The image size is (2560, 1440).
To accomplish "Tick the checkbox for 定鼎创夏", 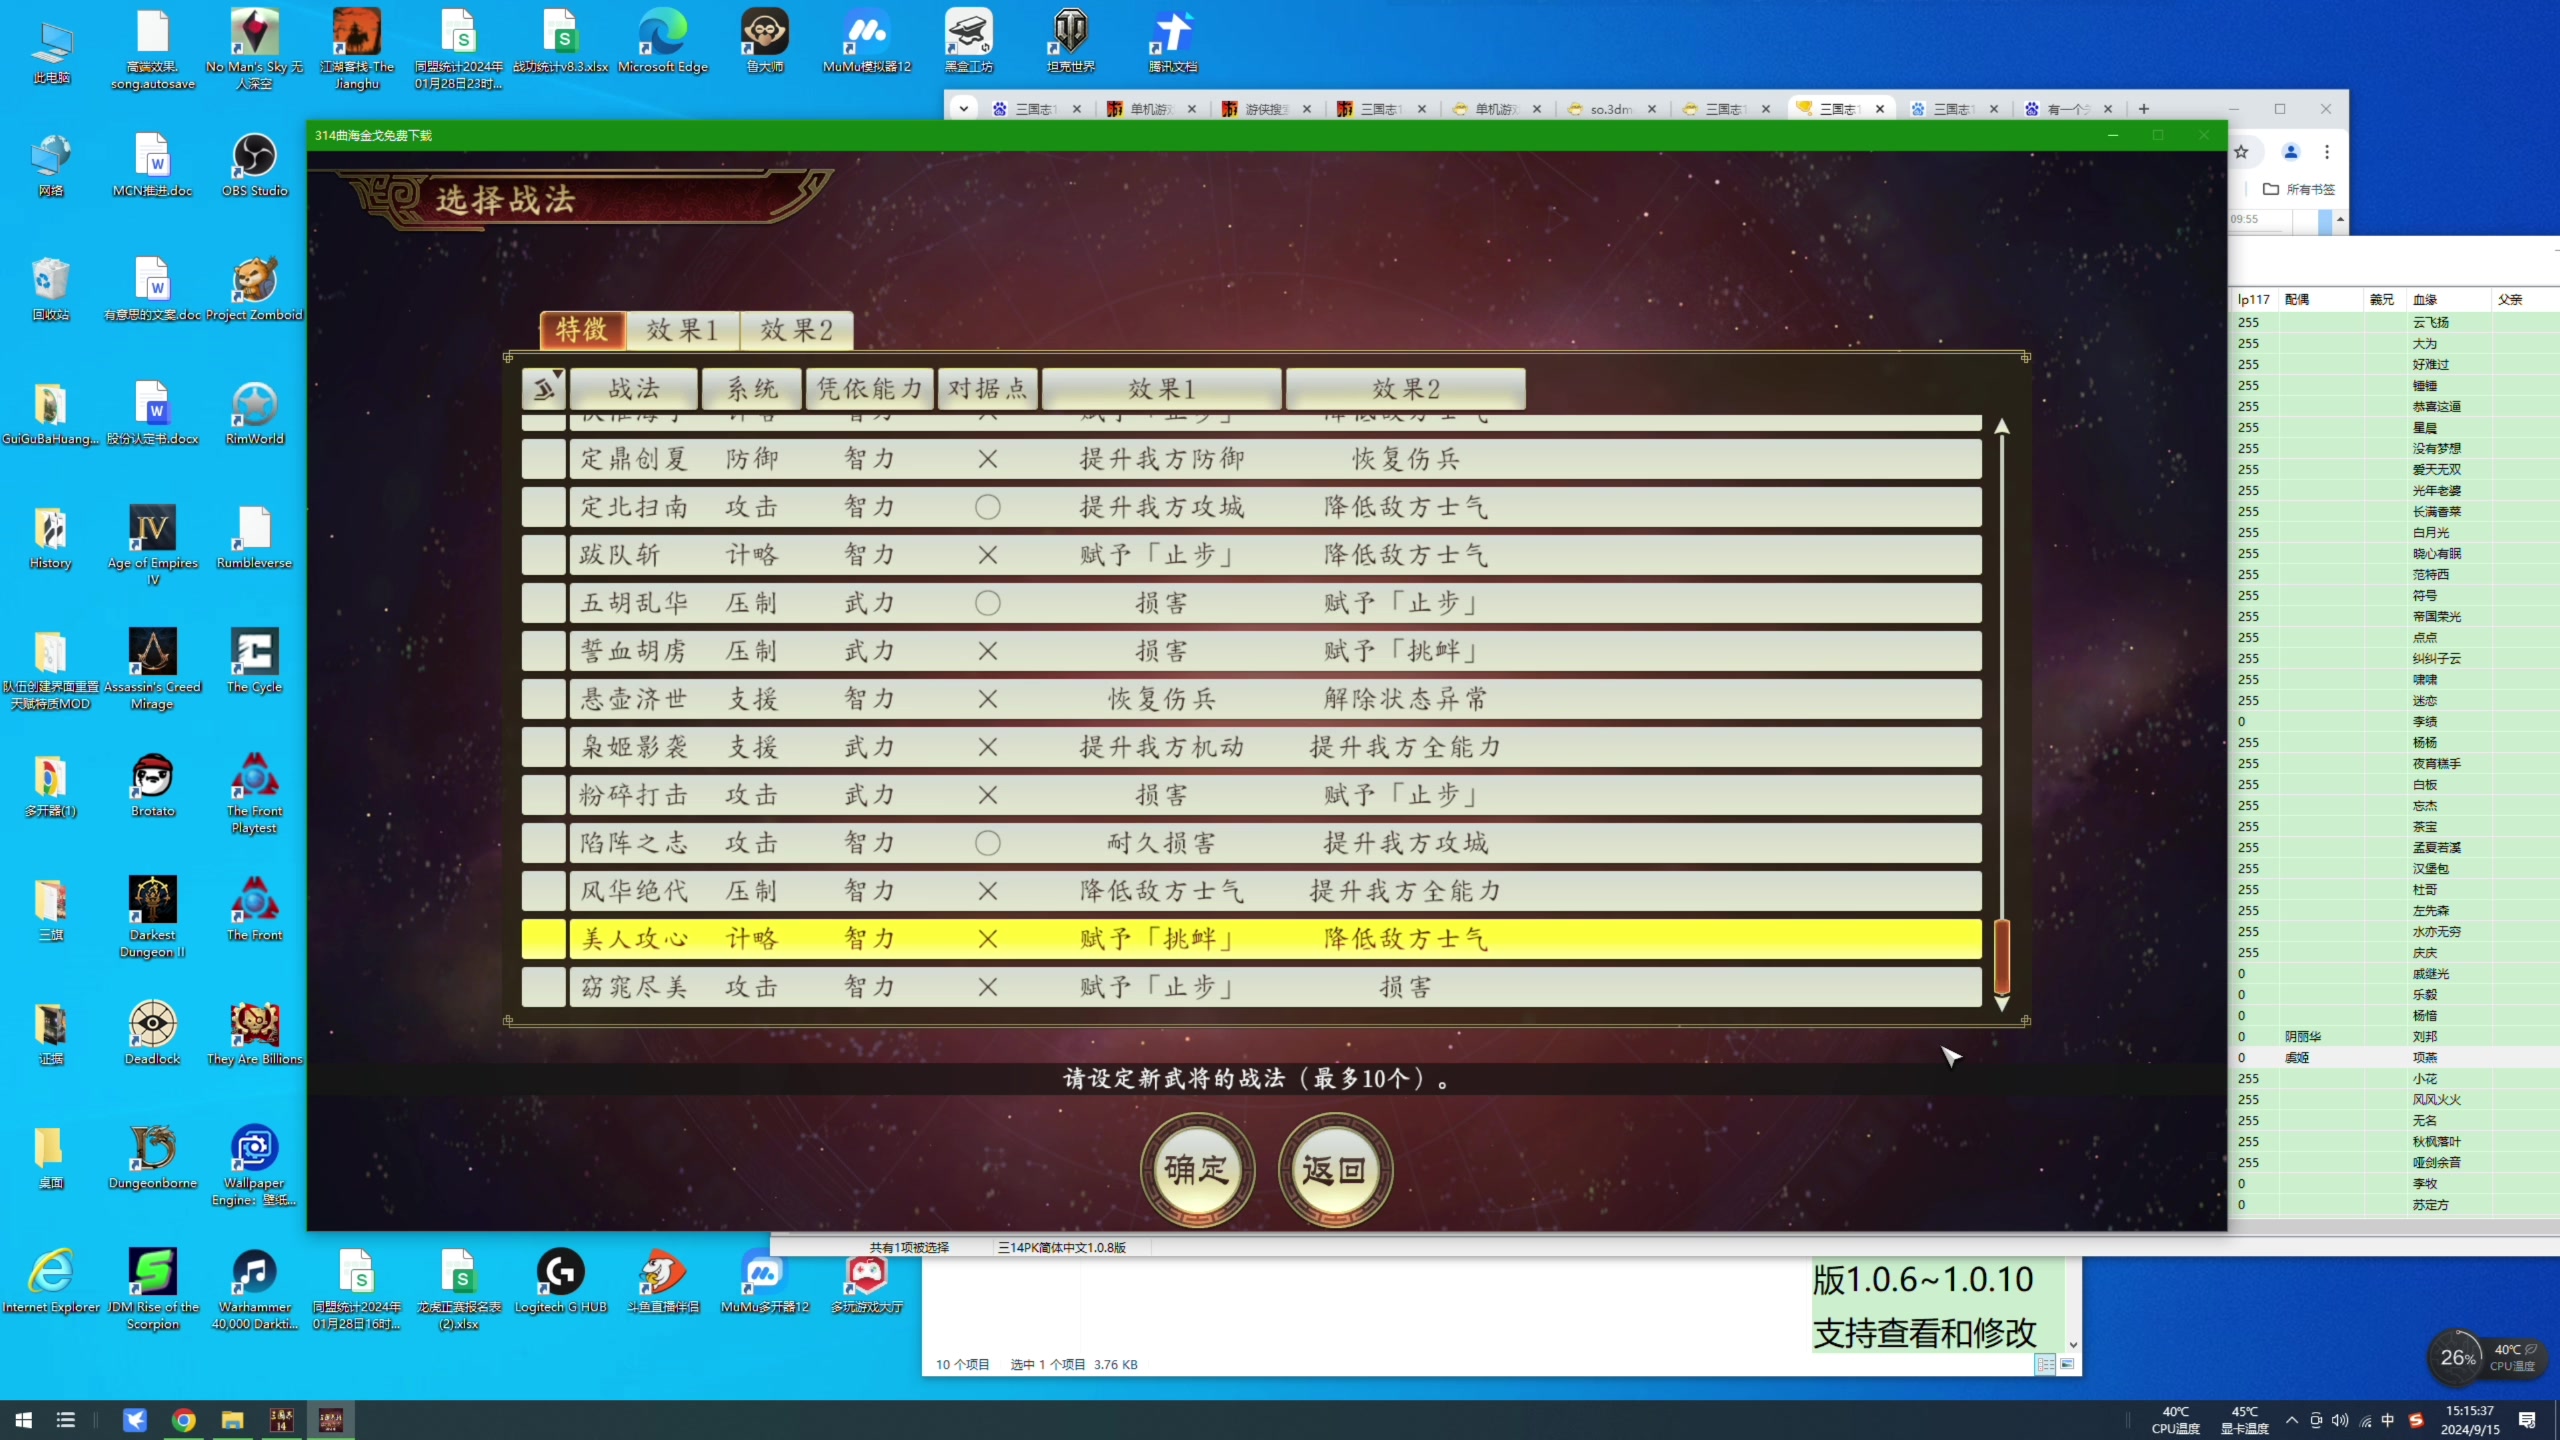I will coord(544,459).
